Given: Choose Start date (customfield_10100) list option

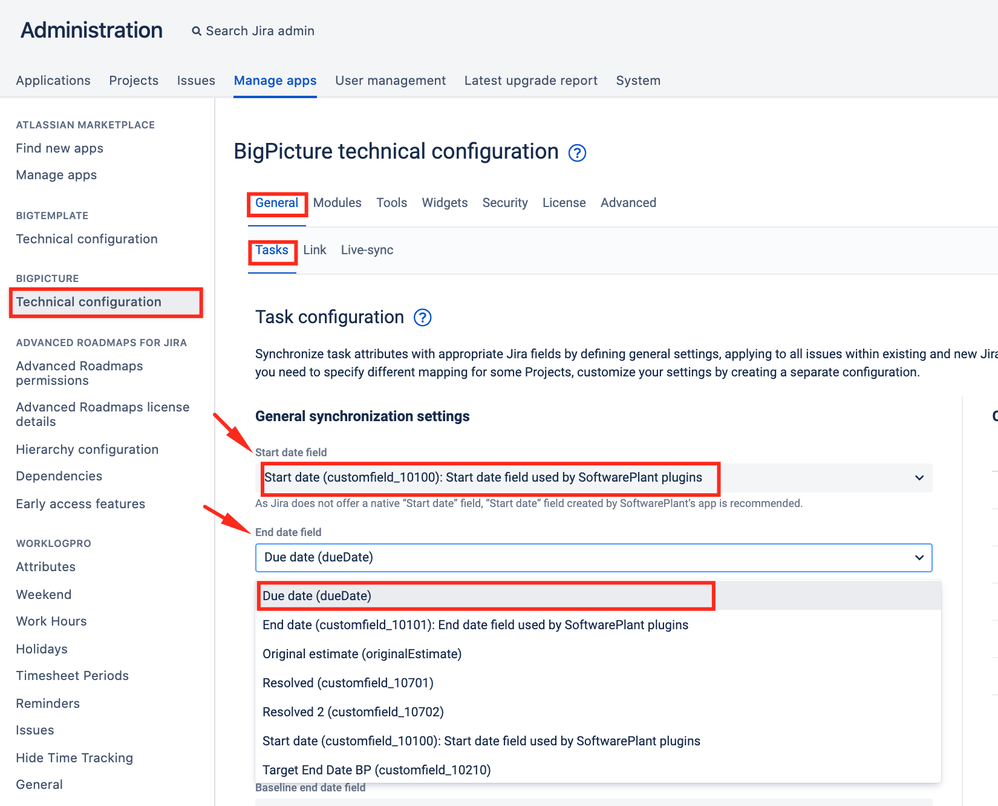Looking at the screenshot, I should 598,740.
